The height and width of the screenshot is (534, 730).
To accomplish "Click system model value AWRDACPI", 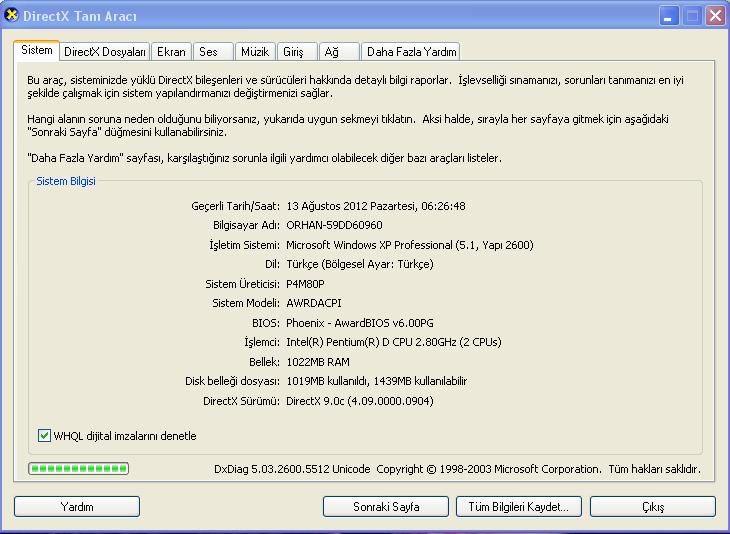I will 314,303.
